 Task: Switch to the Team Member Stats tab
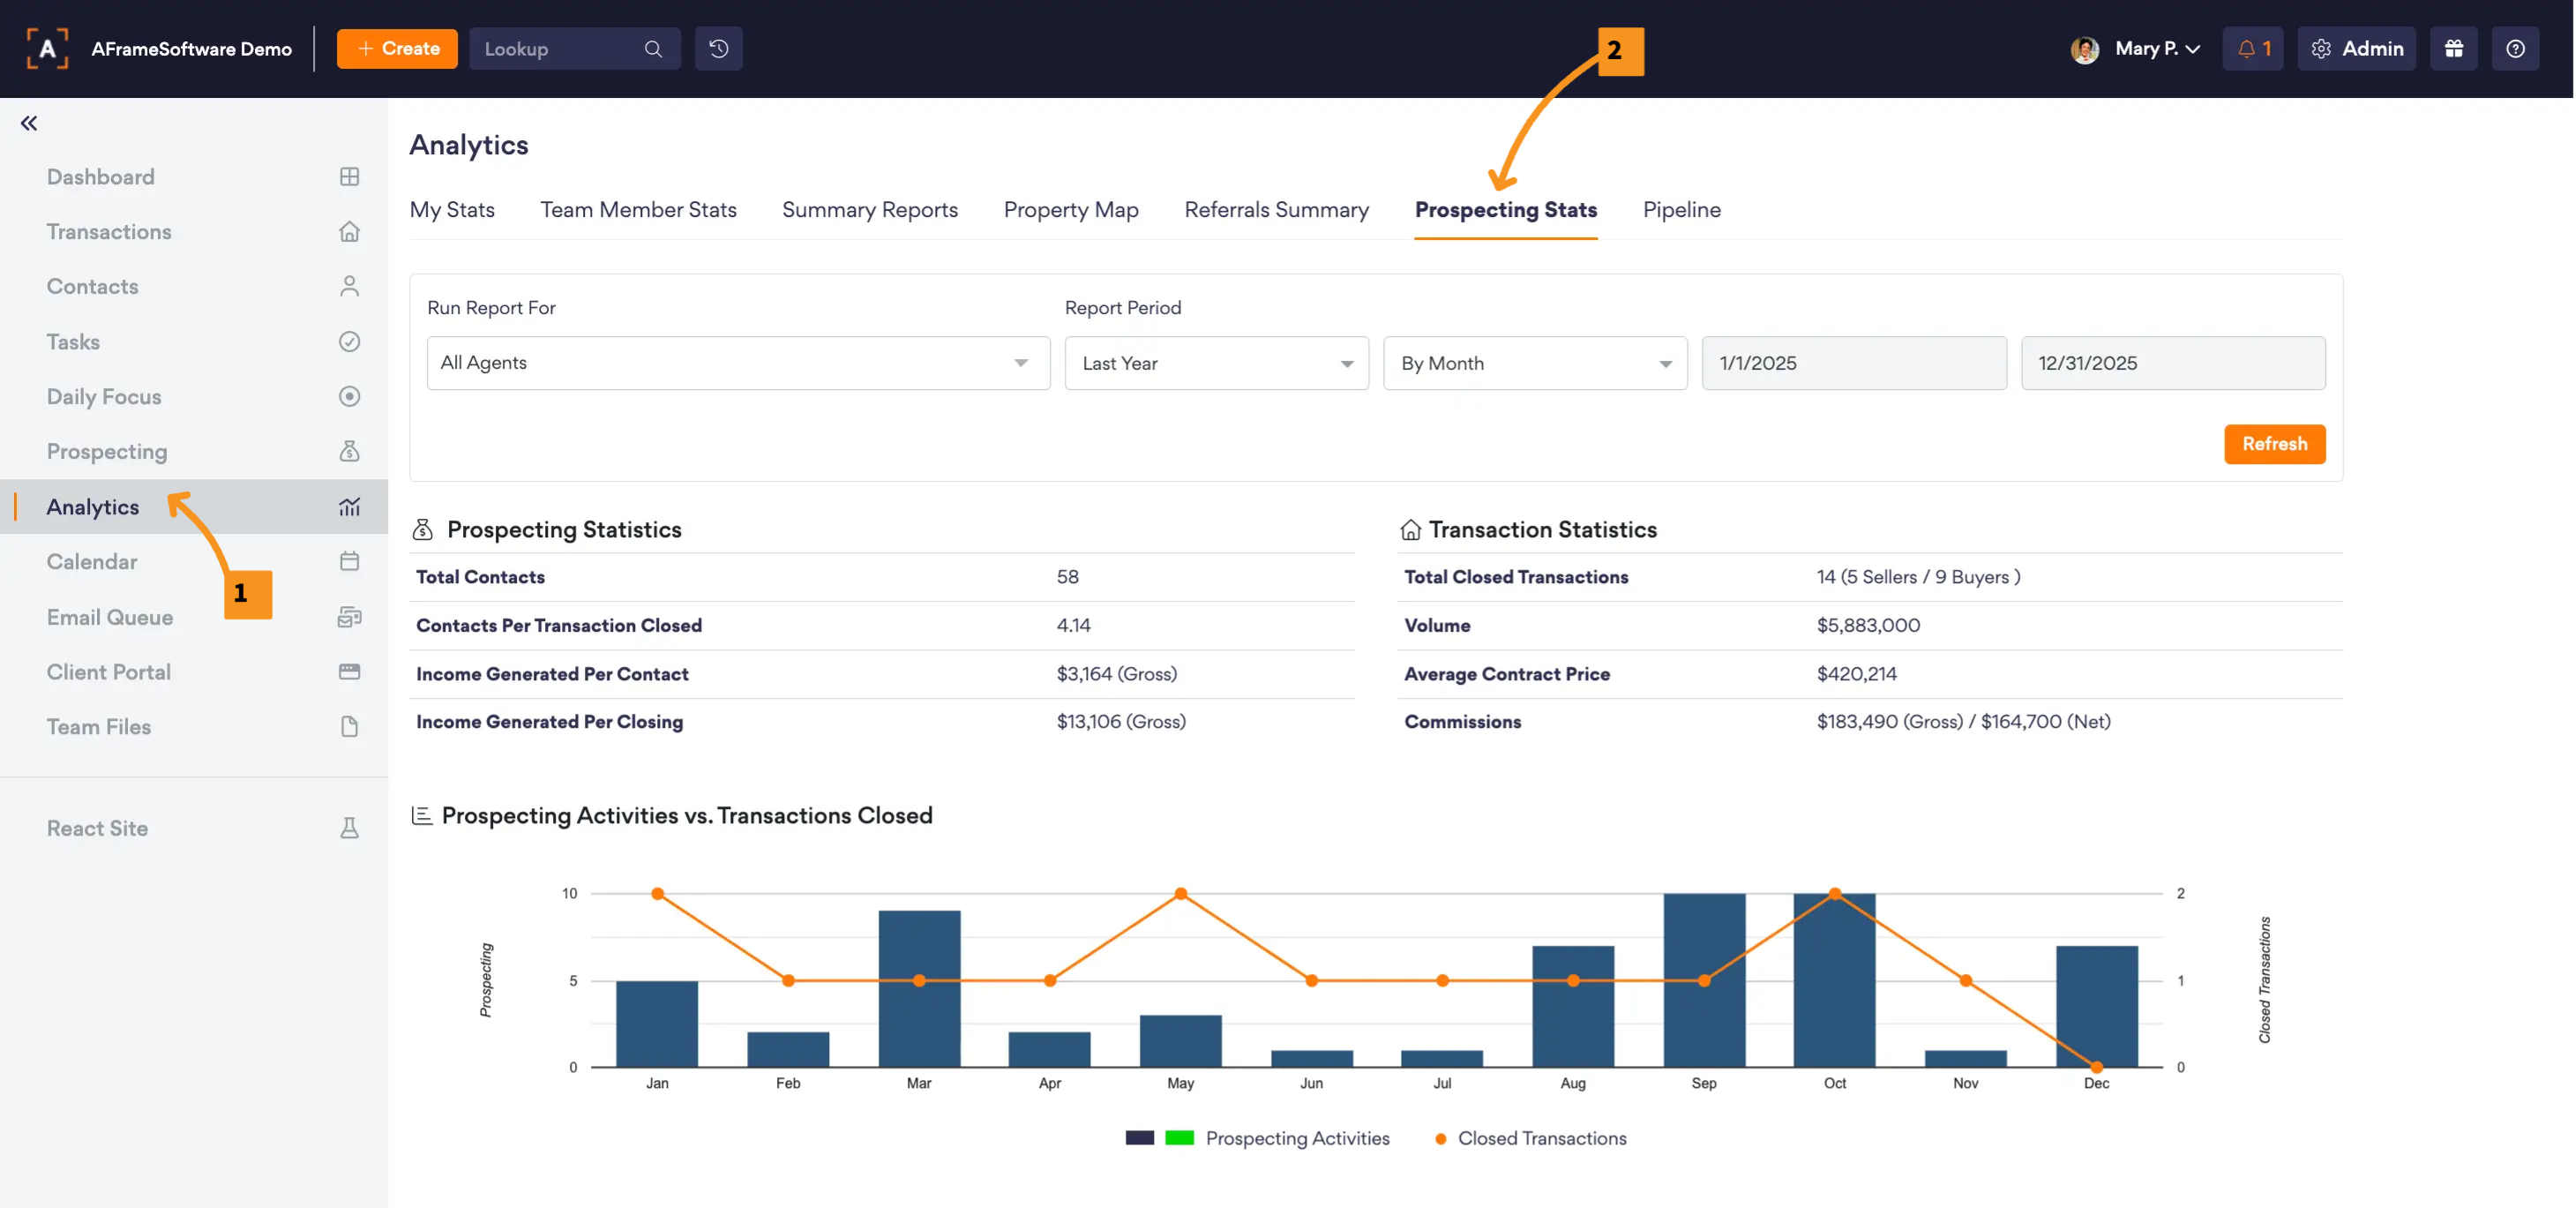[638, 210]
